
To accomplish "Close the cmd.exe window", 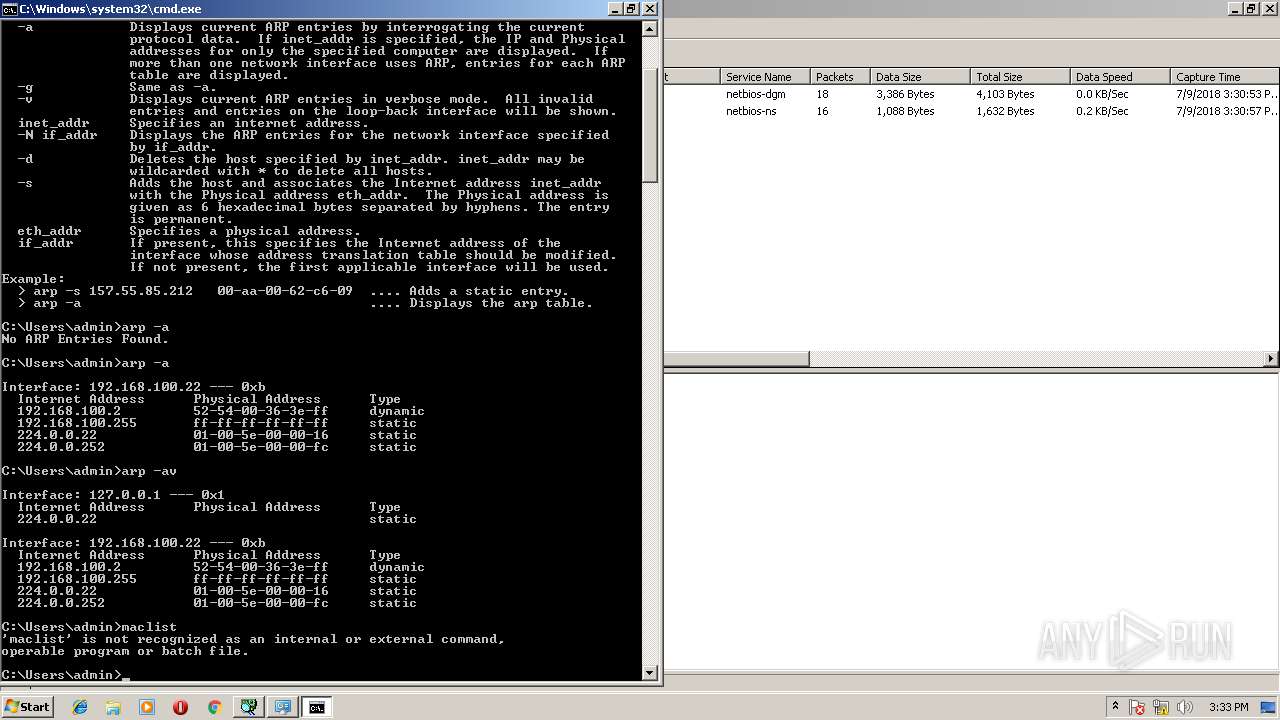I will (x=650, y=9).
